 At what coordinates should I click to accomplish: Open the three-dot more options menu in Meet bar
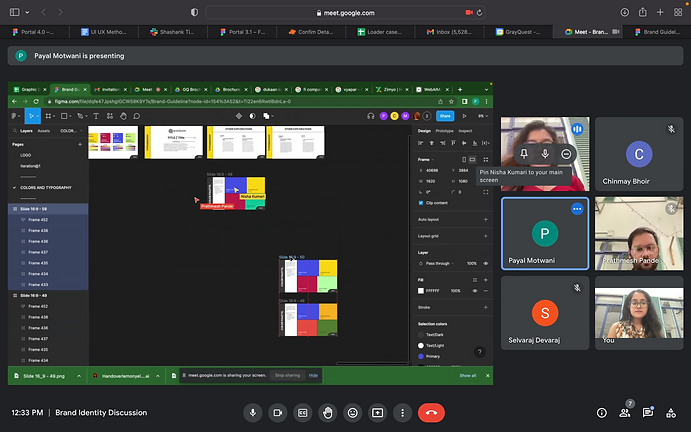[402, 413]
